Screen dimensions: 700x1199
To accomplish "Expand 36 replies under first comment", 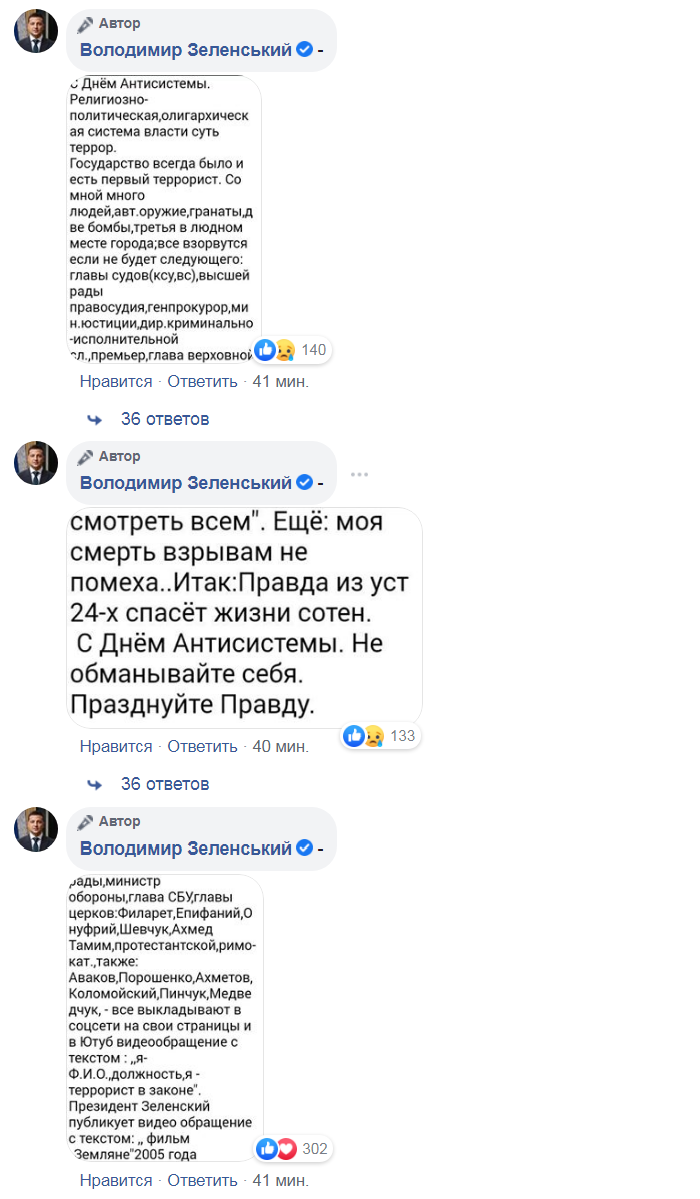I will (x=165, y=419).
